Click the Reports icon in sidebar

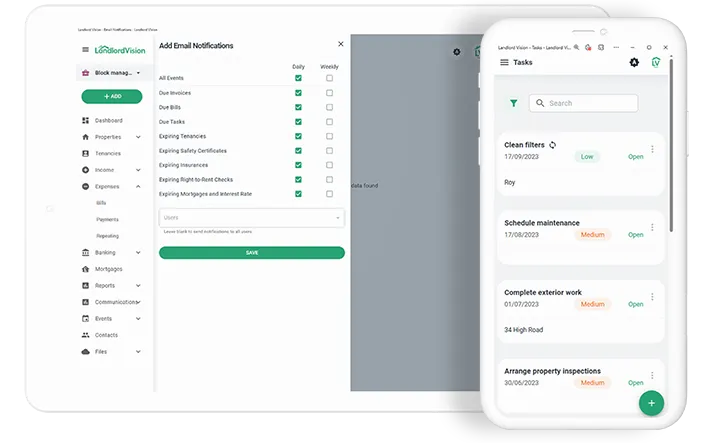(85, 285)
